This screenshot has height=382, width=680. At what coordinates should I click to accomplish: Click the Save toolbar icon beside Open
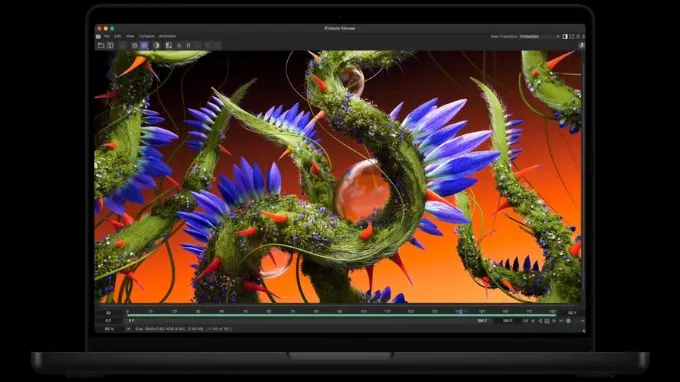pos(110,45)
